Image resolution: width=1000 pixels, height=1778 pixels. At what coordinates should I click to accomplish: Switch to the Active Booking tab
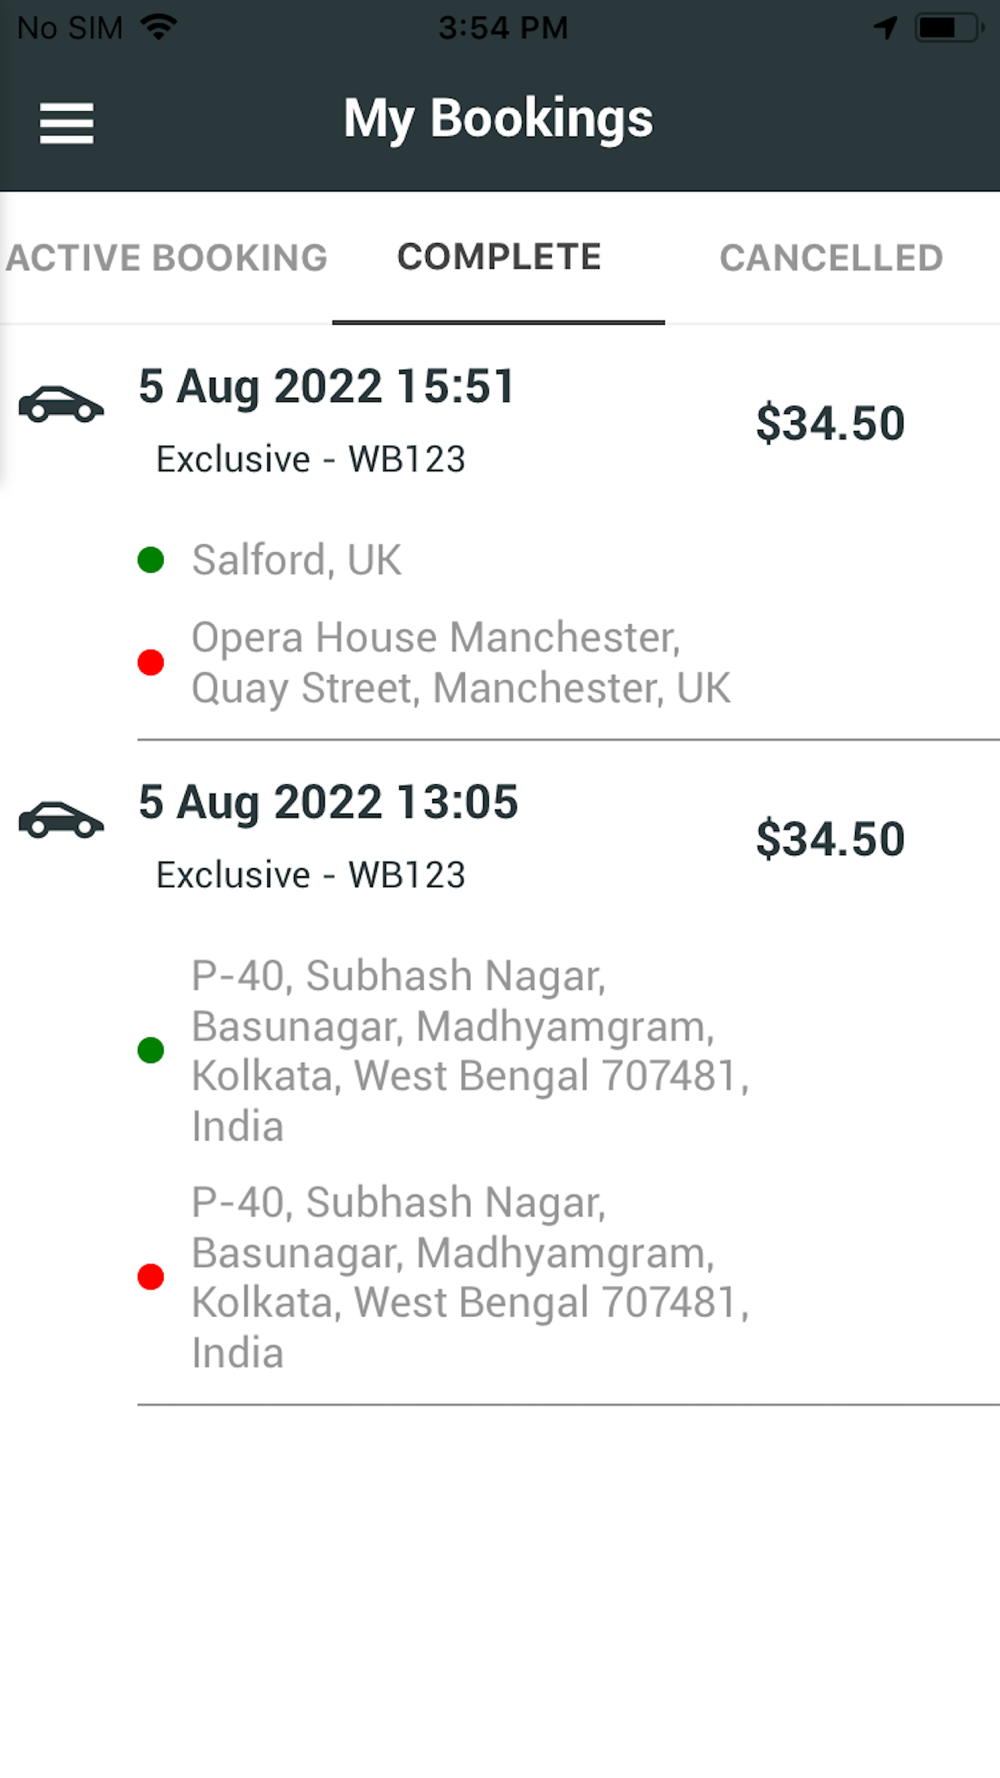(167, 258)
